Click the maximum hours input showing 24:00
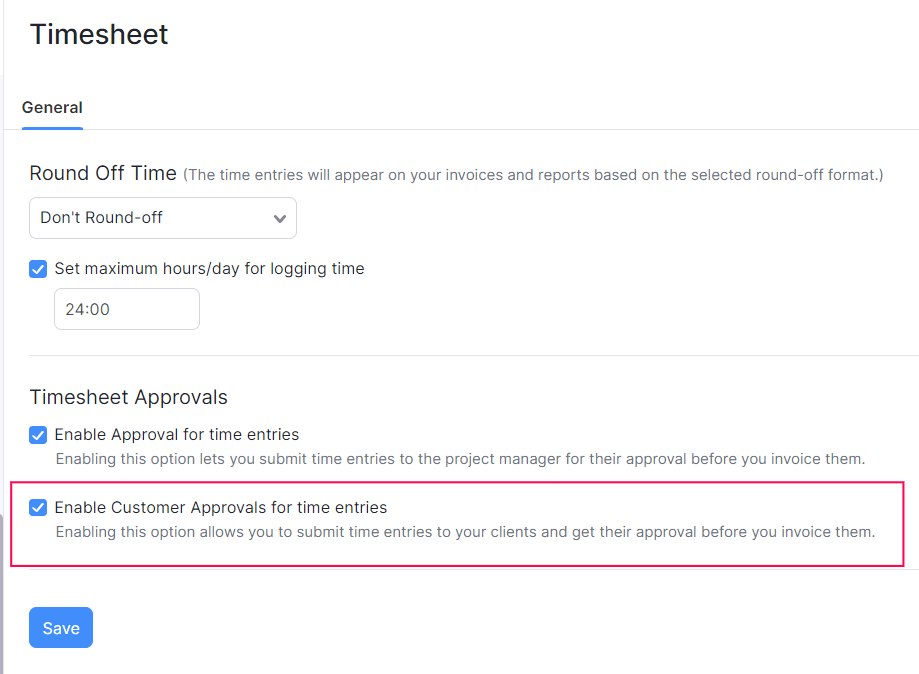919x674 pixels. tap(126, 309)
